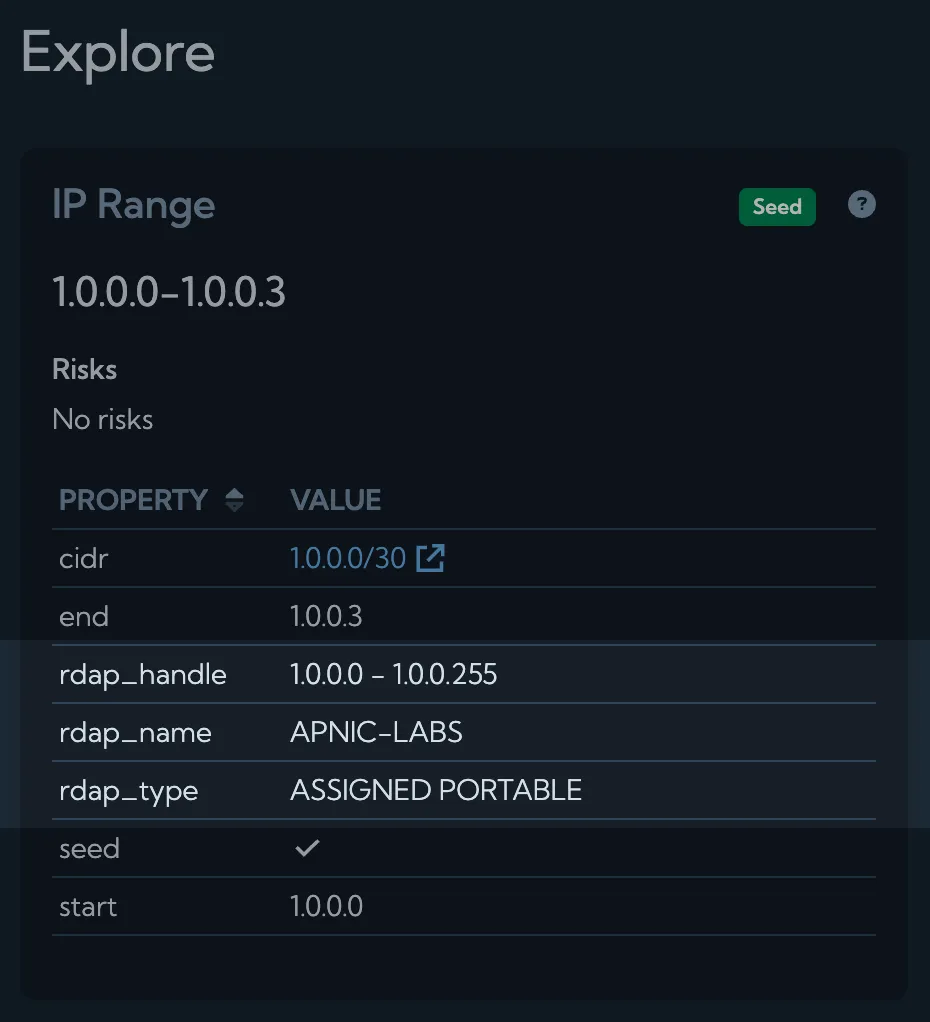
Task: Click the 1.0.0.0–1.0.0.3 range heading
Action: [169, 292]
